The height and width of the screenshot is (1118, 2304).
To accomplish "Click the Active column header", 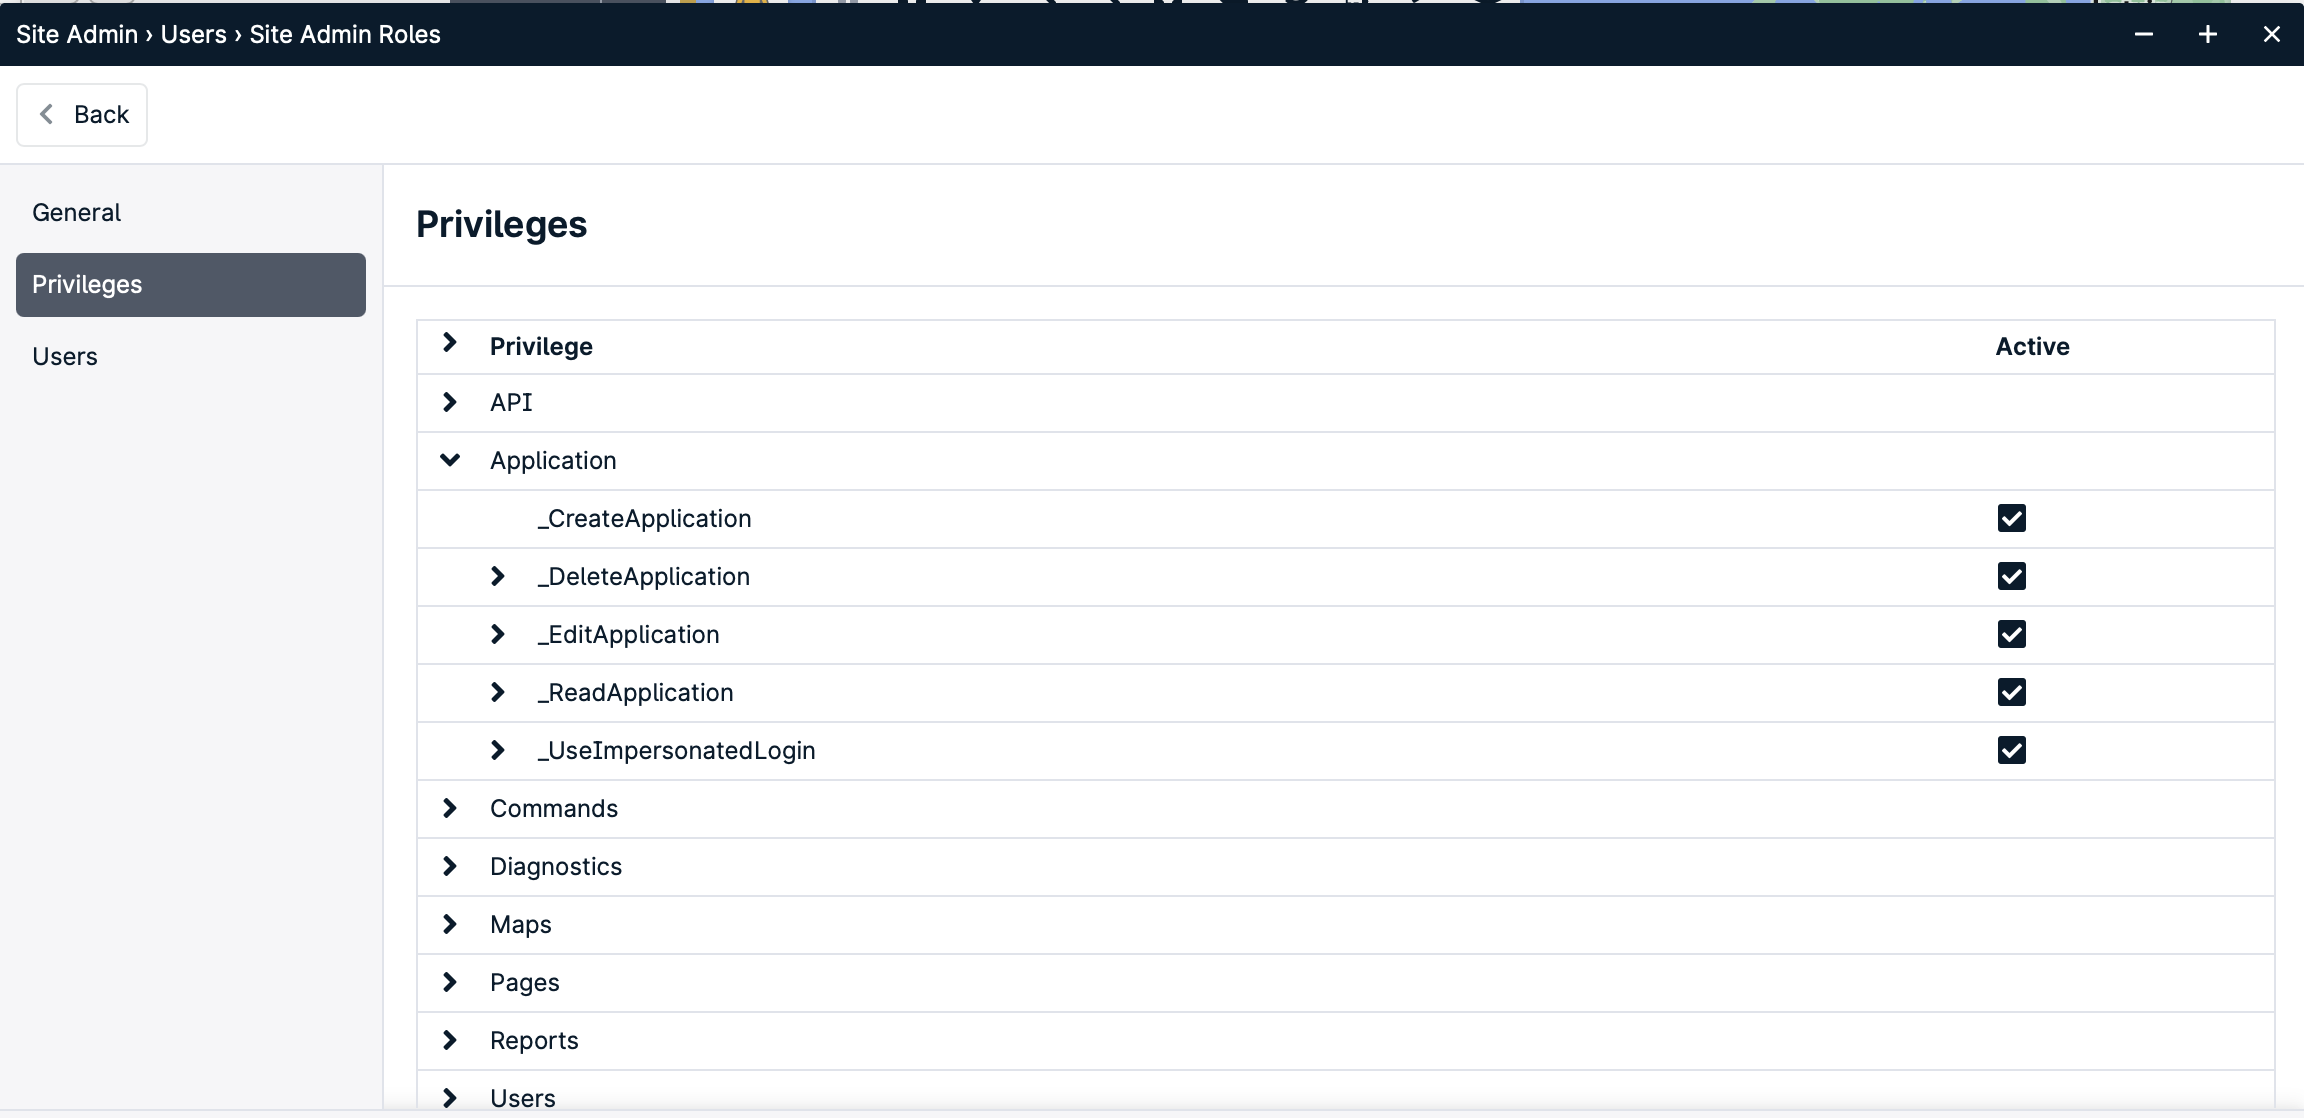I will [x=2033, y=346].
